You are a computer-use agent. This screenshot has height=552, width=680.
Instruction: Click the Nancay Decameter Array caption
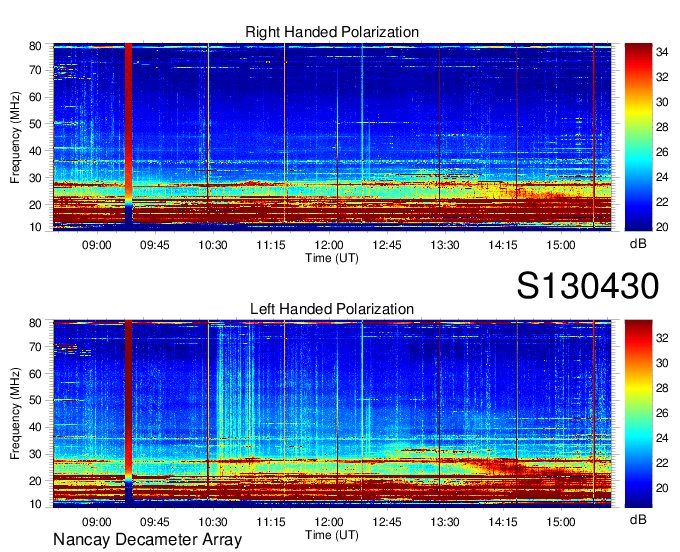tap(147, 539)
